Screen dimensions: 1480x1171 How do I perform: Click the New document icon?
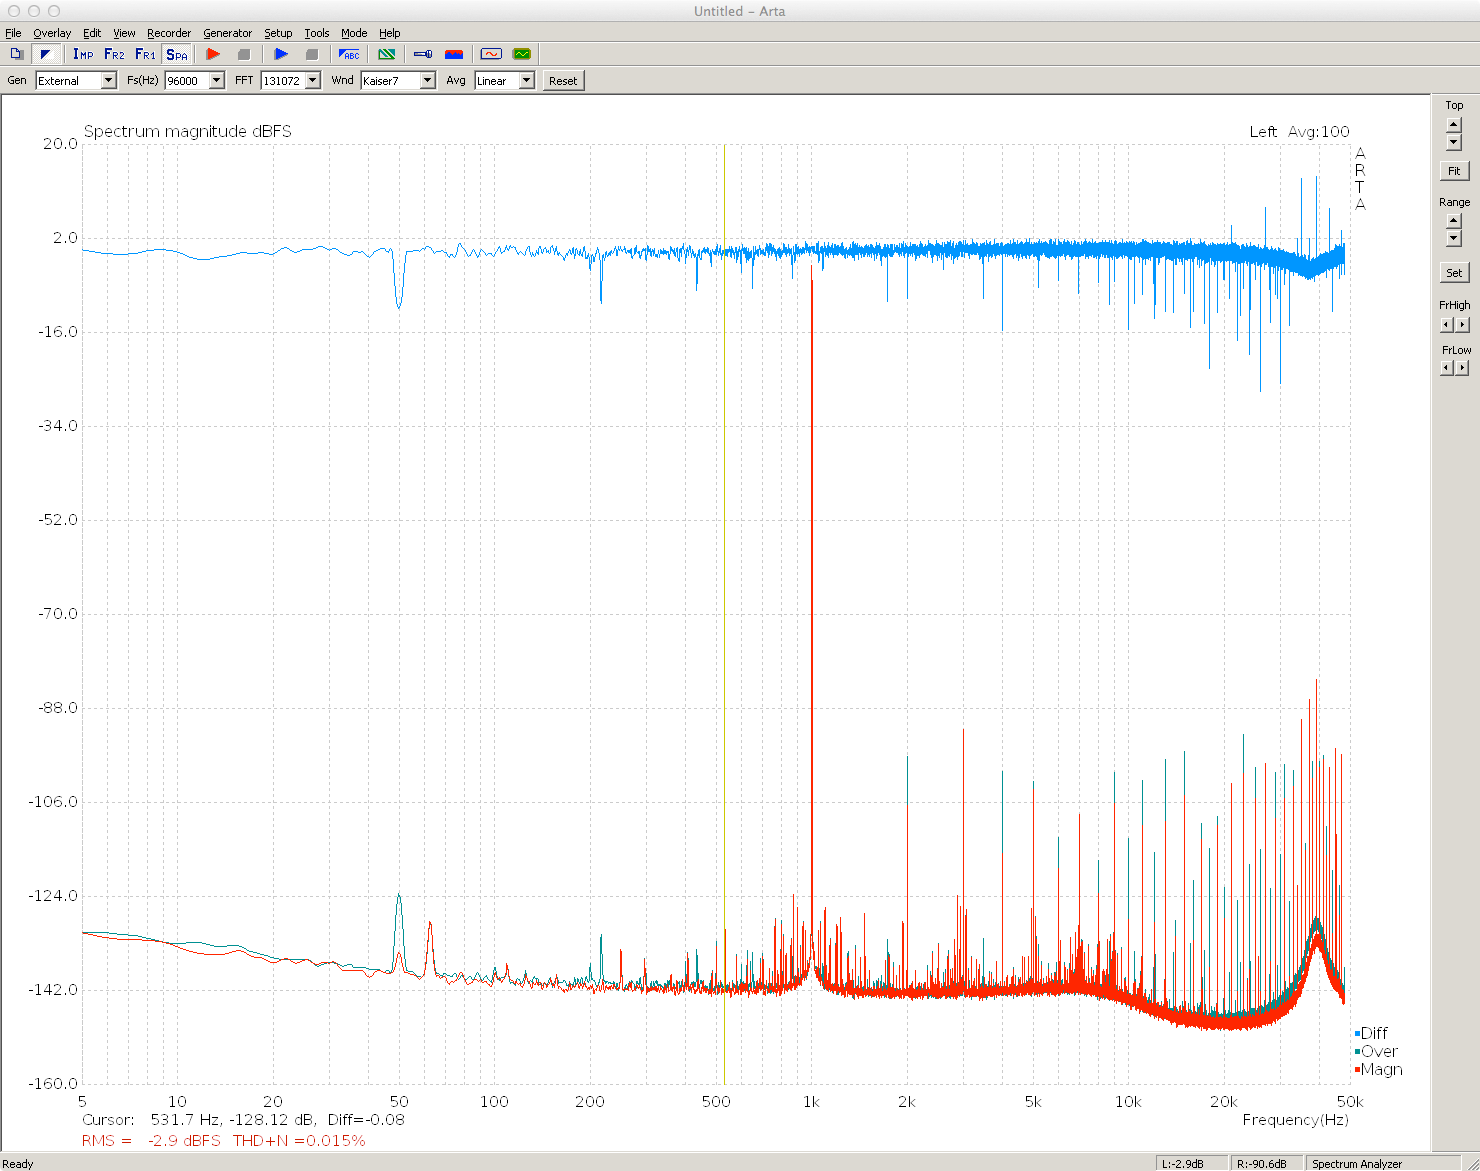click(16, 54)
